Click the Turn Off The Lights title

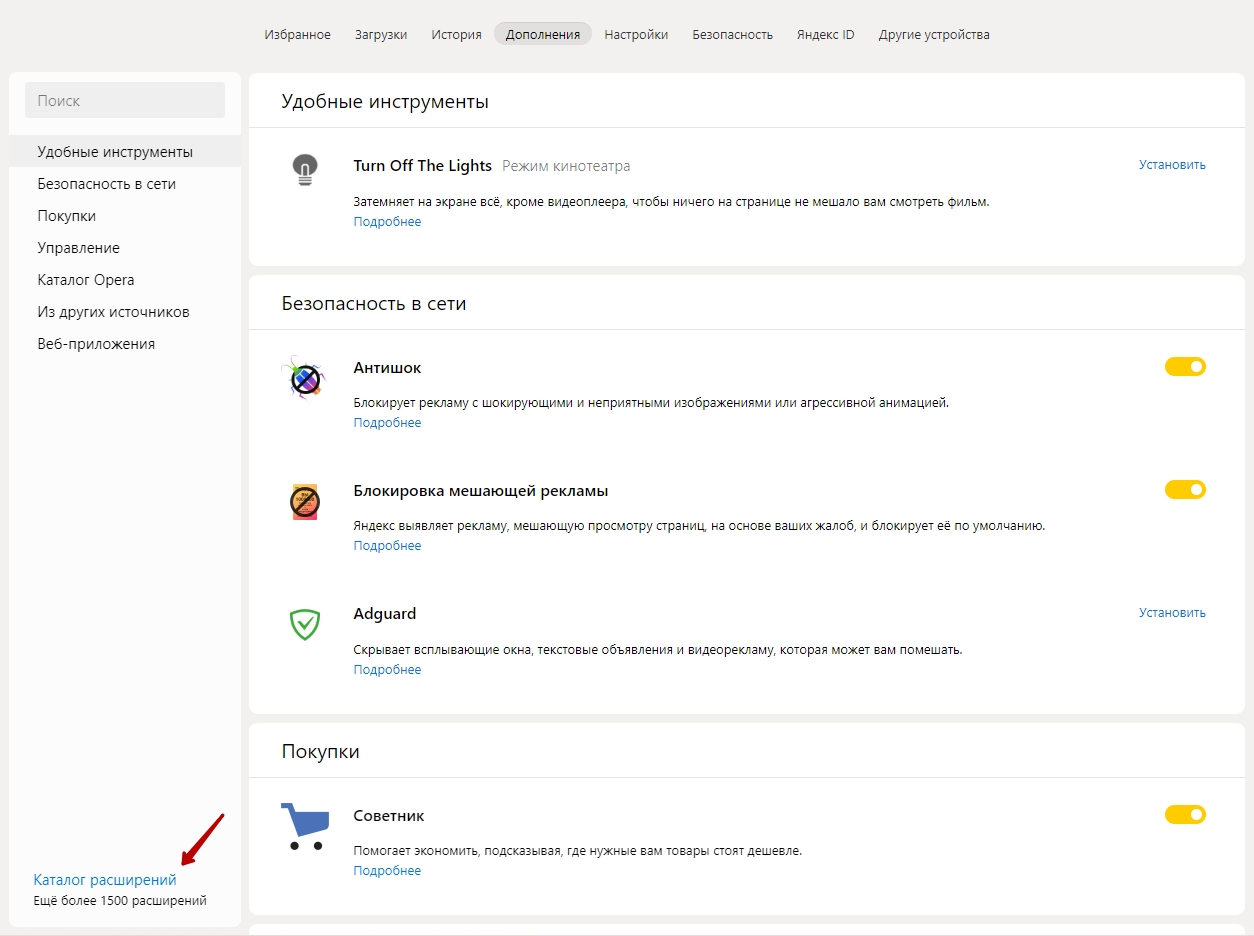[423, 166]
